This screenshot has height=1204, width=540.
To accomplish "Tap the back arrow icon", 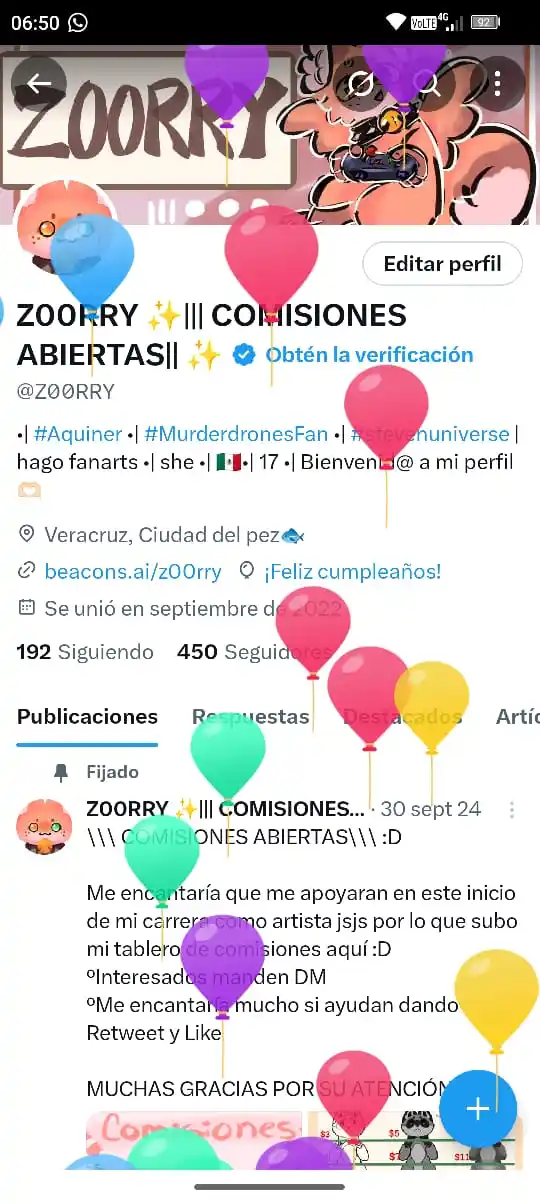I will pos(39,83).
